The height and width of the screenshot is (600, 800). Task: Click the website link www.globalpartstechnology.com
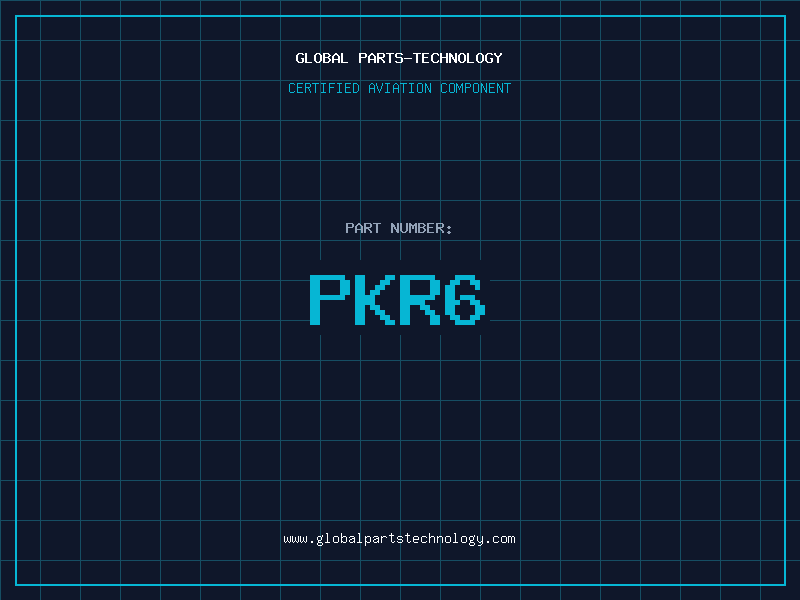399,539
